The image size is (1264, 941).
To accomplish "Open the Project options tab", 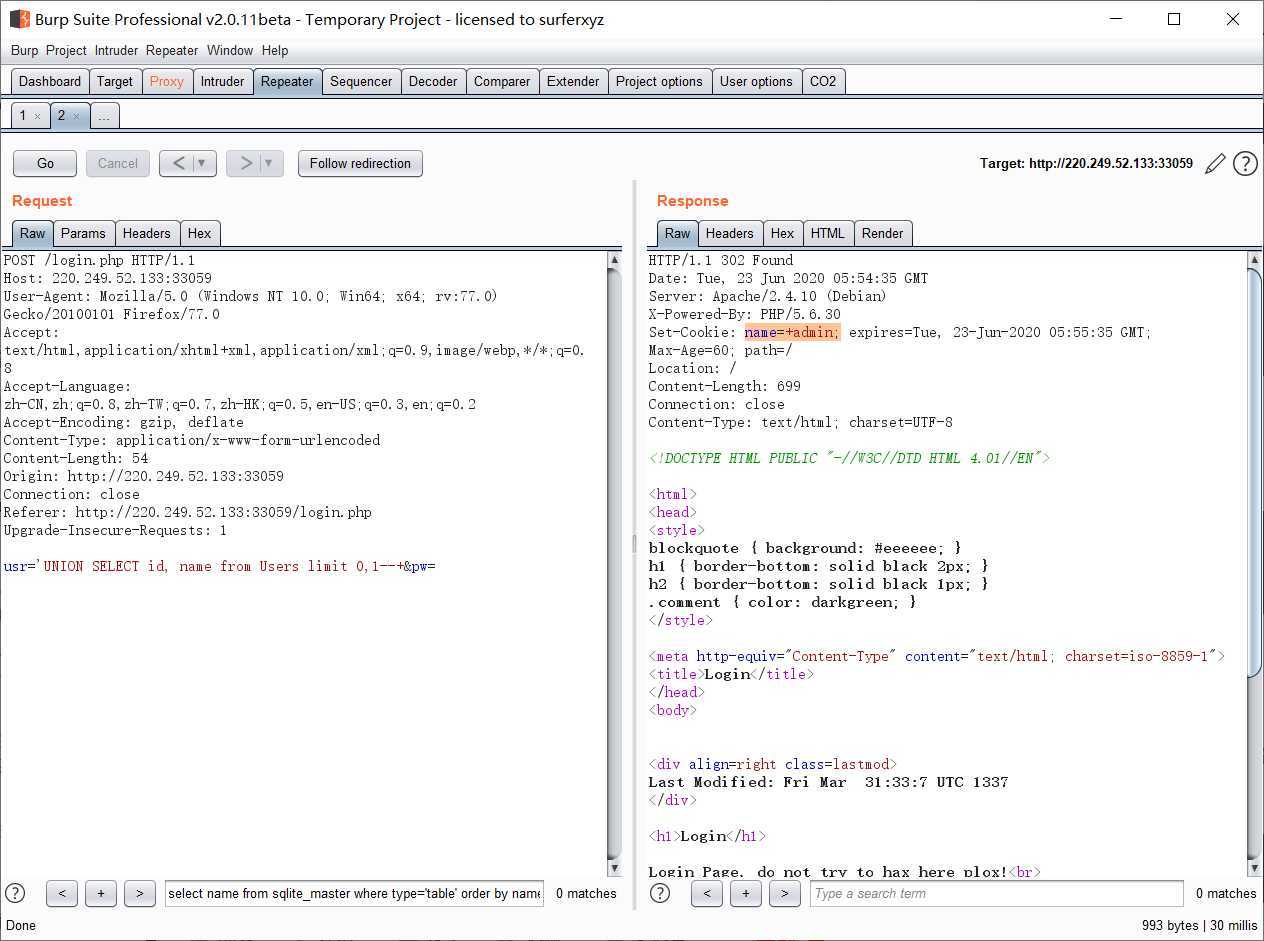I will coord(659,81).
